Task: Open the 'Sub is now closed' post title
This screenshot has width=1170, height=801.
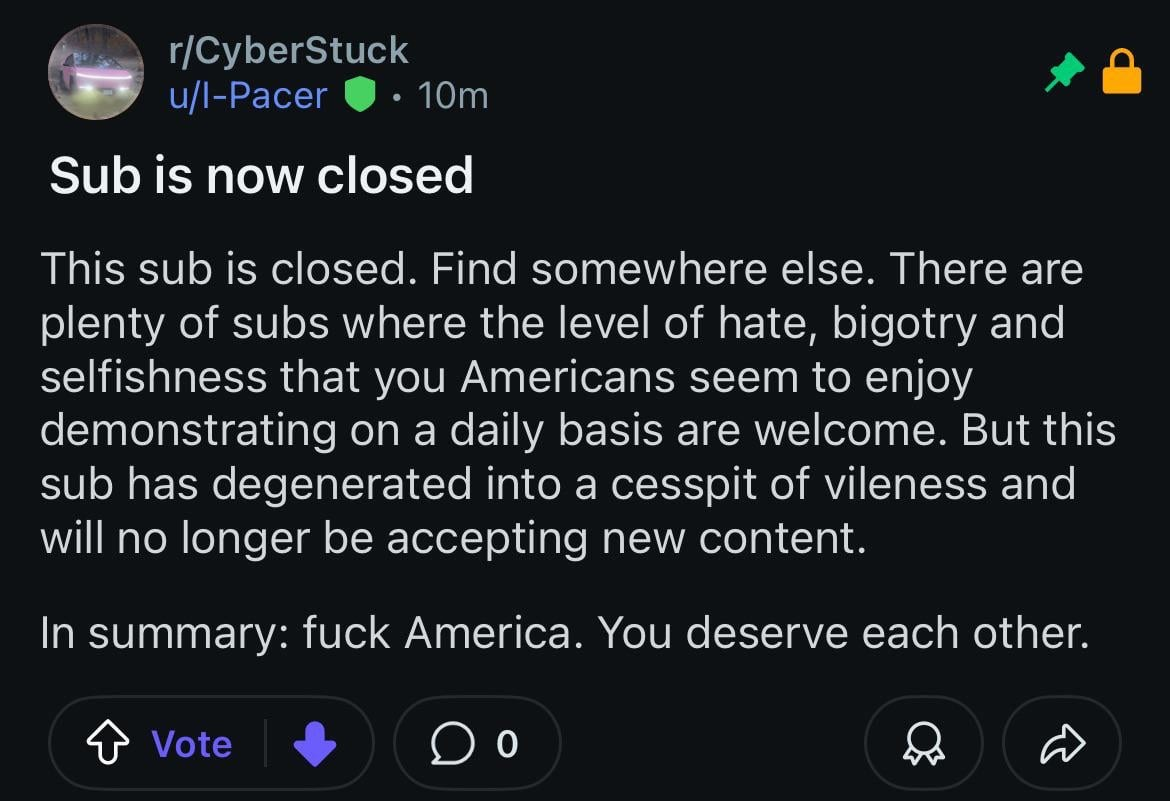Action: [261, 176]
